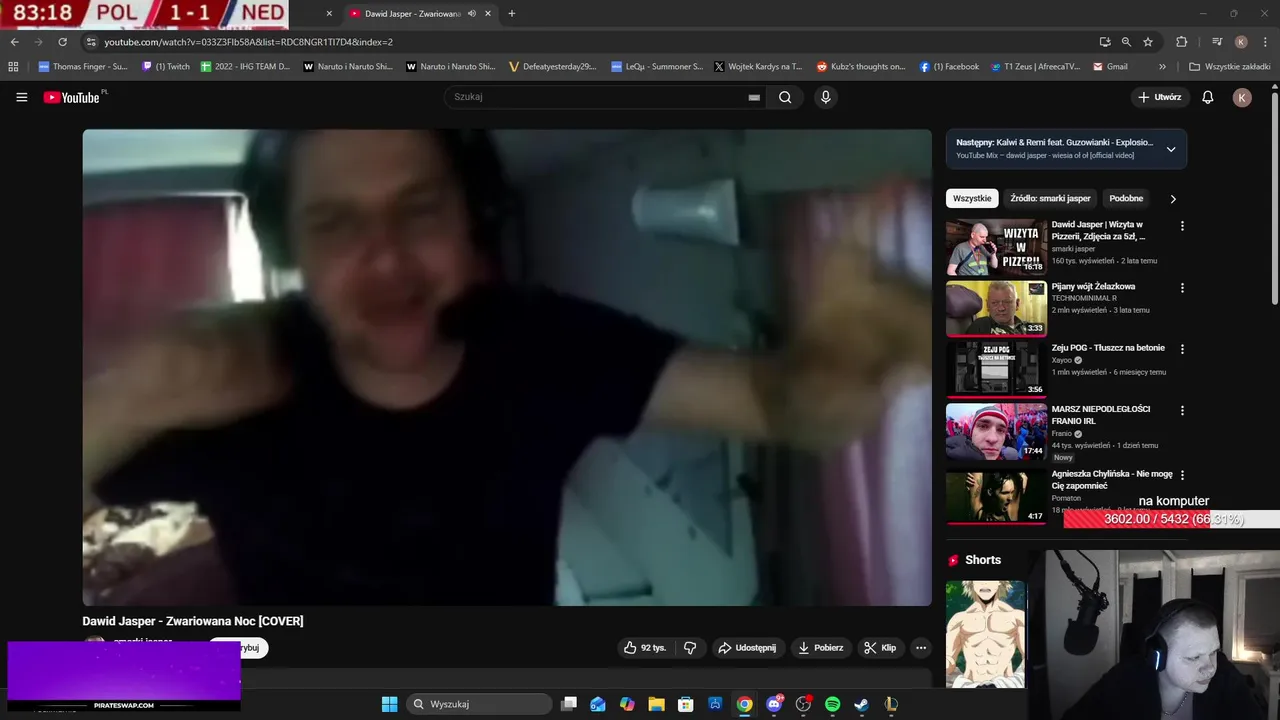
Task: Click the MARSZ NIEPODLEGŁOŚCI thumbnail
Action: (x=996, y=431)
